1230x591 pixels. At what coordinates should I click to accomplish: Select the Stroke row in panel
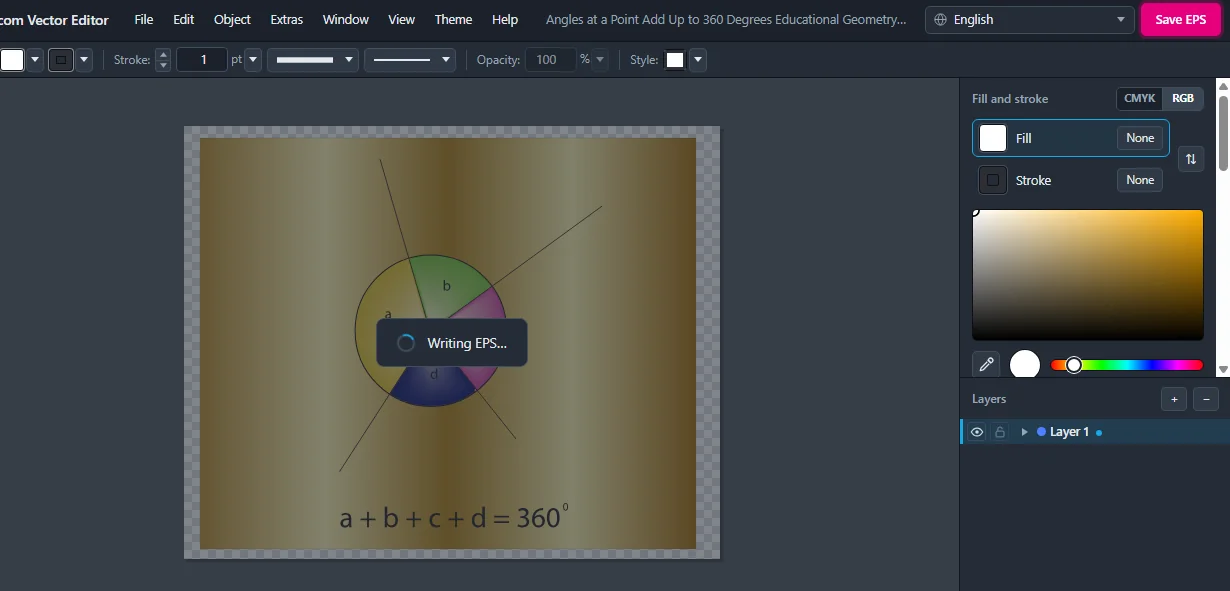tap(1071, 180)
